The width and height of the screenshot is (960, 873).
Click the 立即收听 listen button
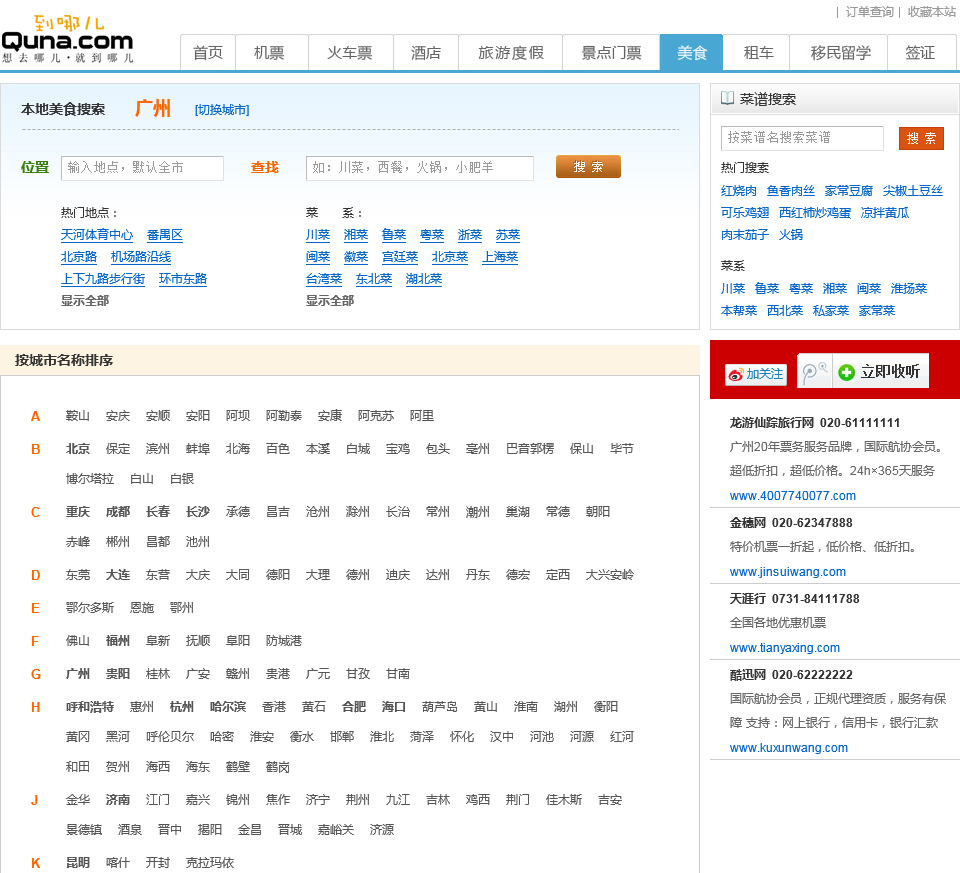(x=880, y=371)
